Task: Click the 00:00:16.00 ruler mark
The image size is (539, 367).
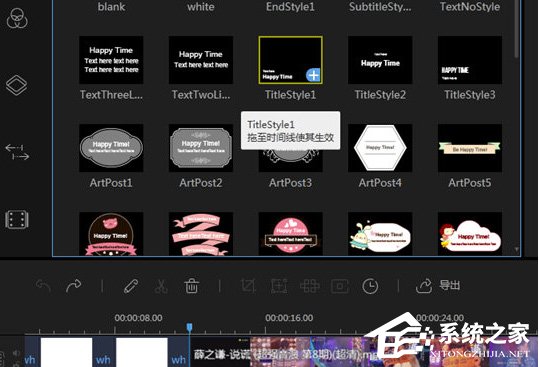Action: coord(289,318)
